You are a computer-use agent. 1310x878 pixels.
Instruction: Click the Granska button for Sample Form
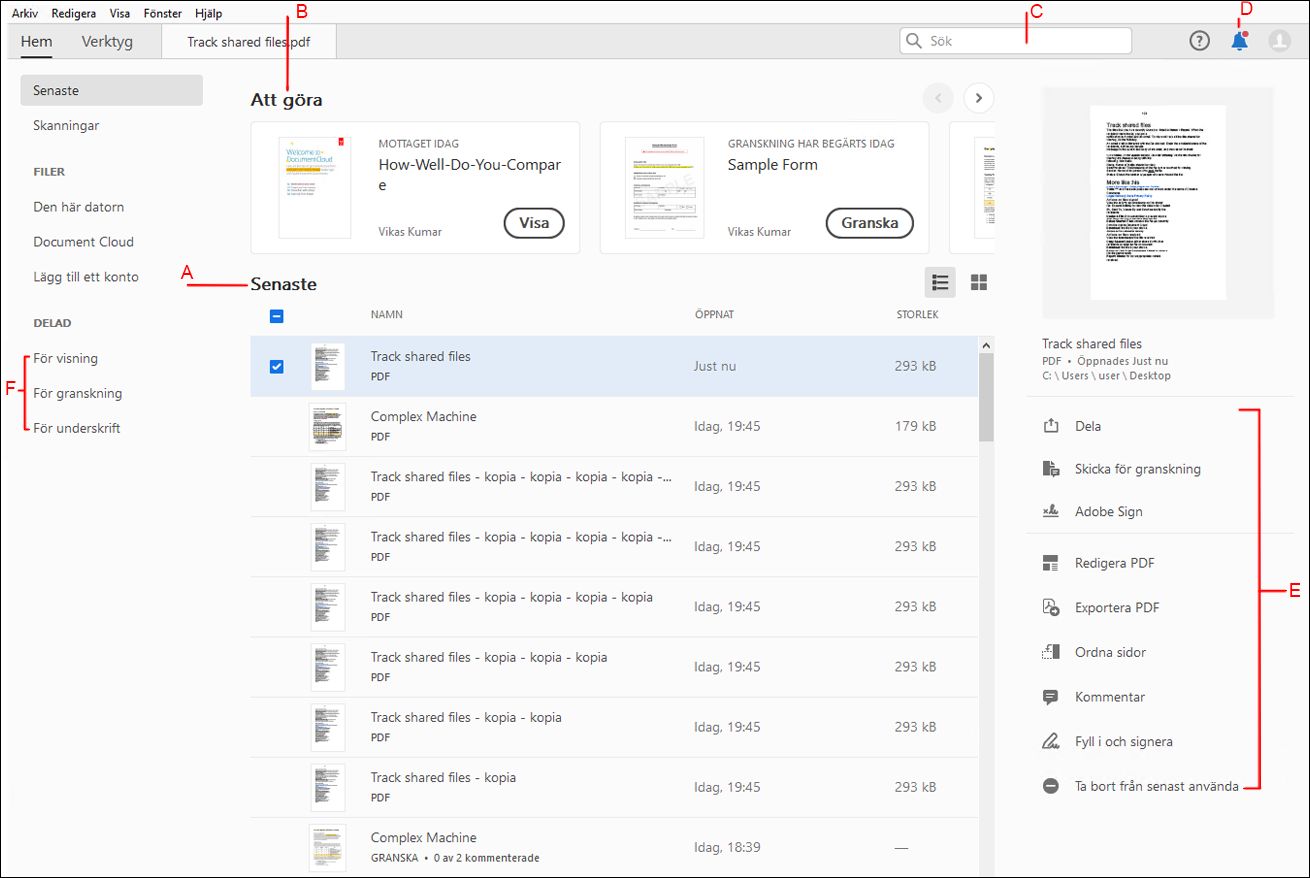869,223
